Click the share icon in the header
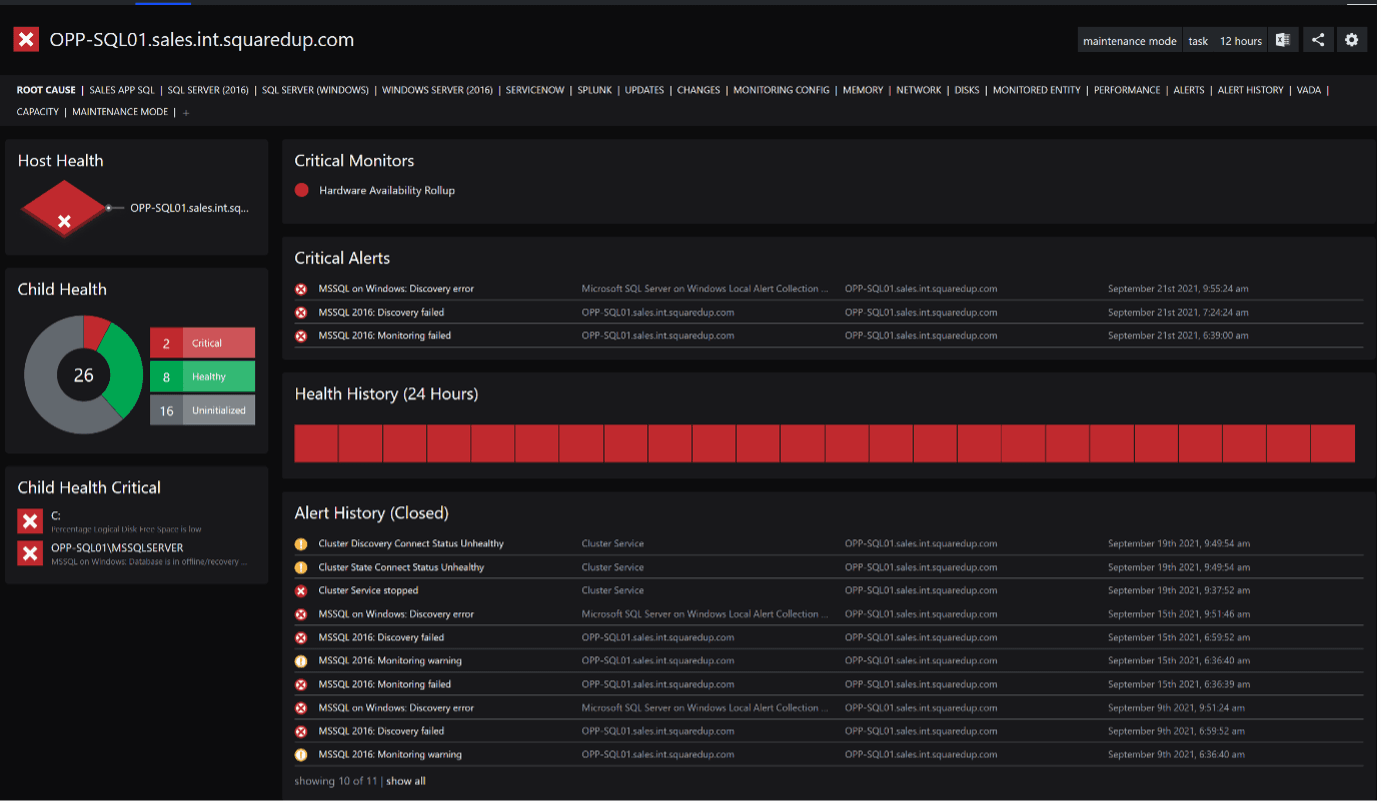Image resolution: width=1381 pixels, height=803 pixels. (1318, 40)
